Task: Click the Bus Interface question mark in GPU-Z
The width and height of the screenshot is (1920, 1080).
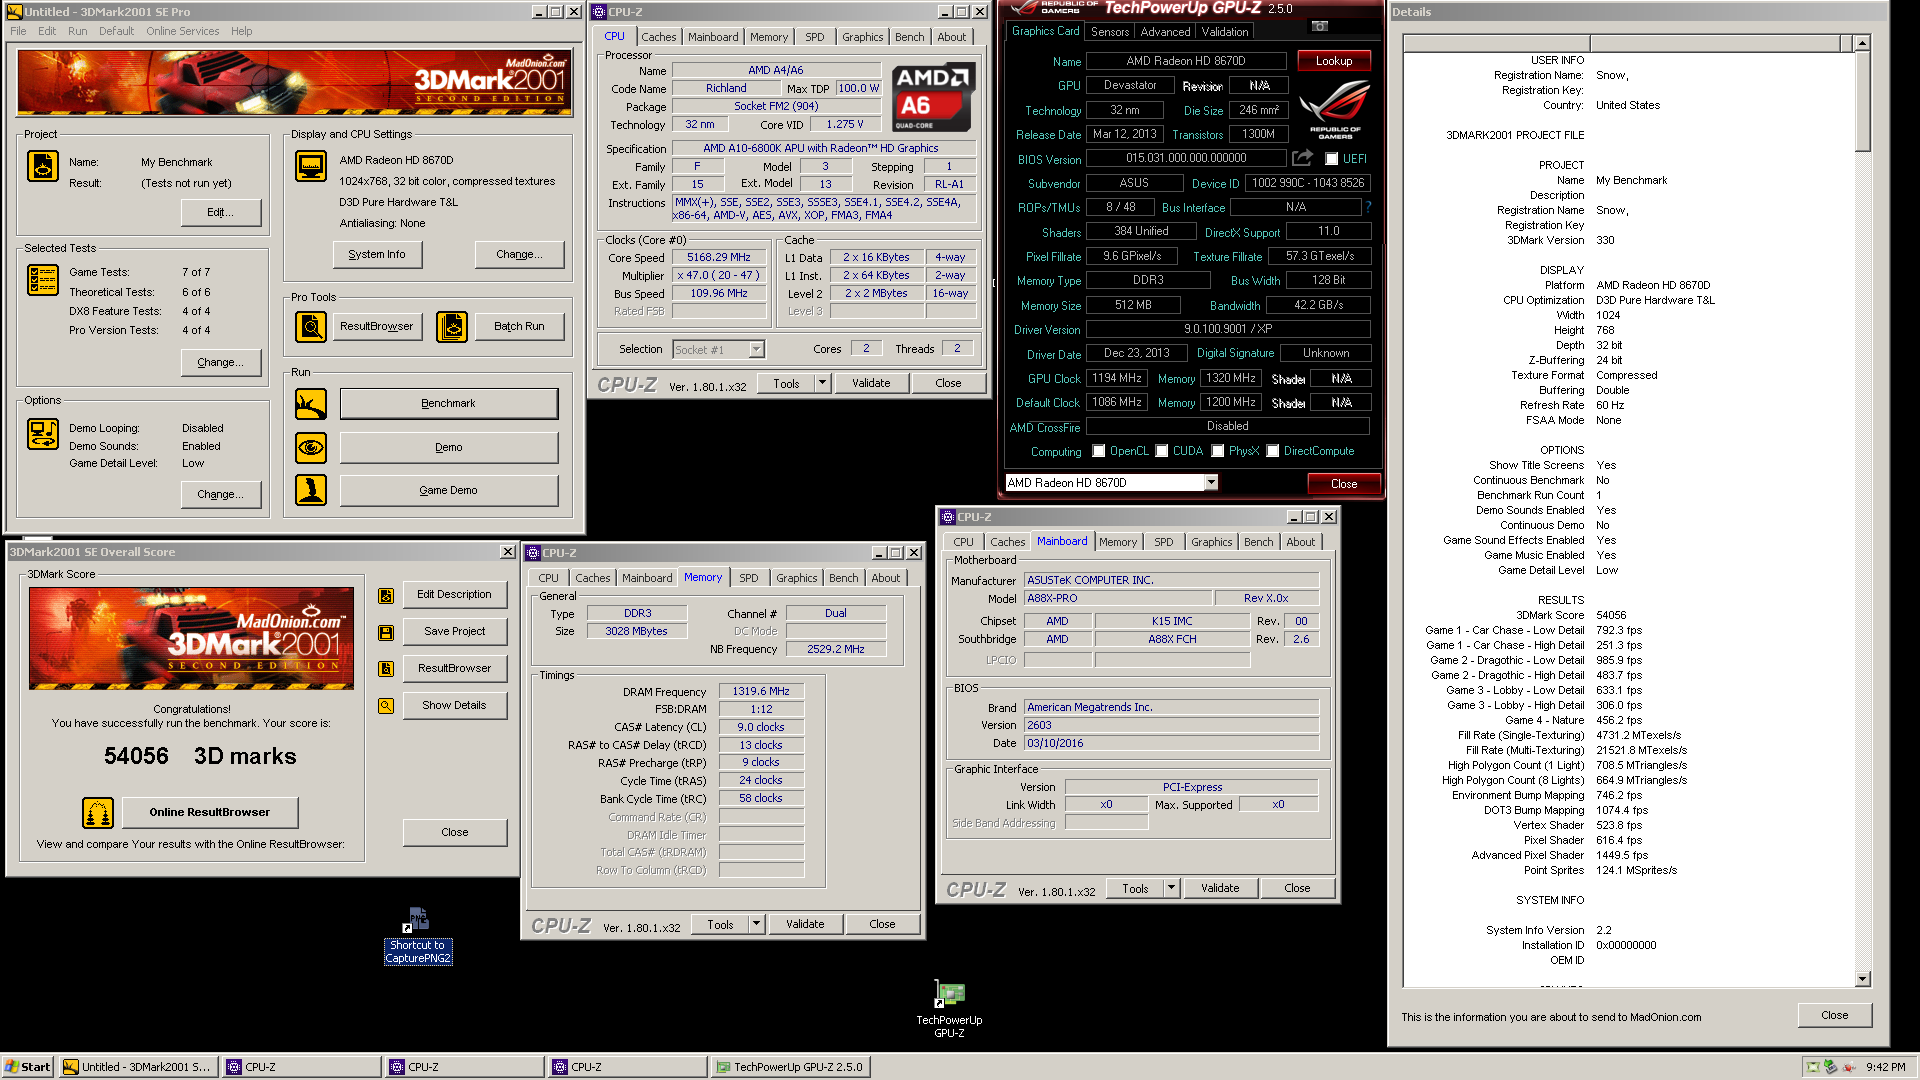Action: point(1368,207)
